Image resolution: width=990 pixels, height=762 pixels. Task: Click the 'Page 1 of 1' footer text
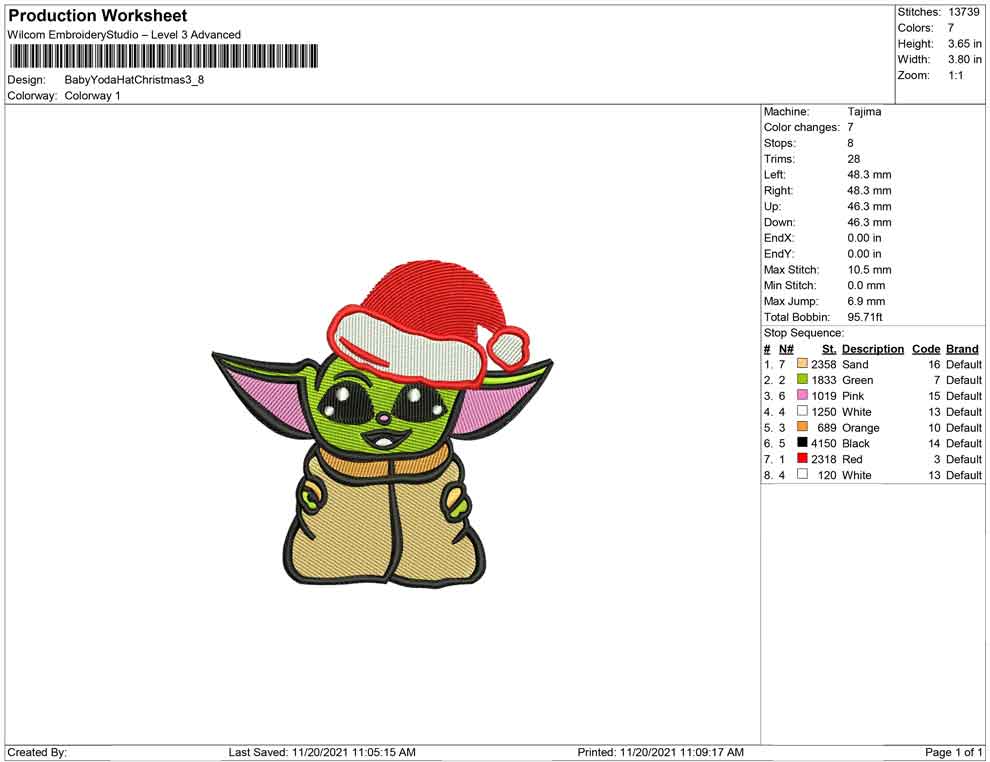pos(953,752)
